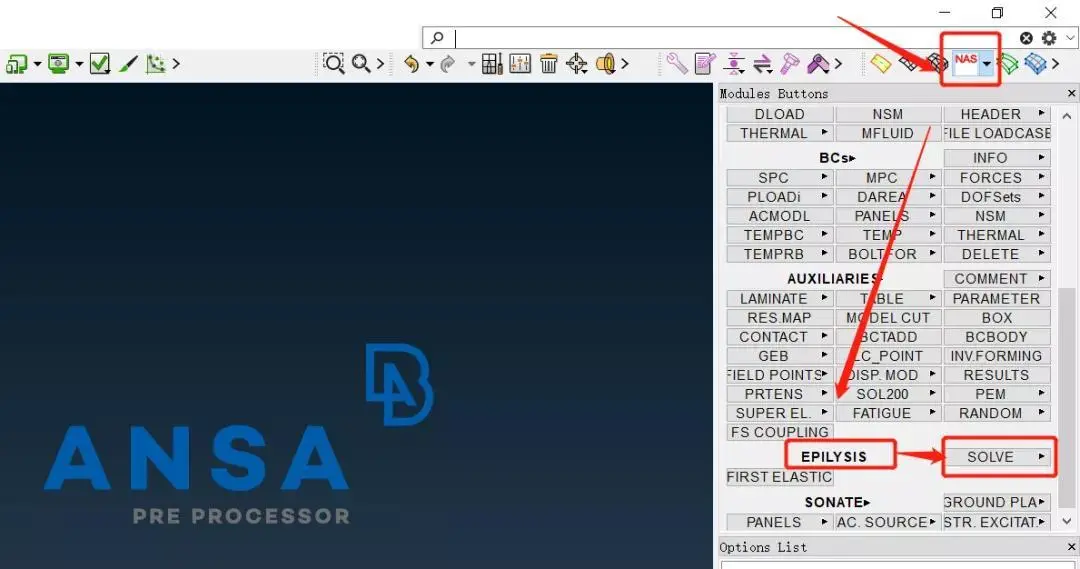Screen dimensions: 1080x569
Task: Open dropdown beside the green monitor icon
Action: tap(79, 64)
